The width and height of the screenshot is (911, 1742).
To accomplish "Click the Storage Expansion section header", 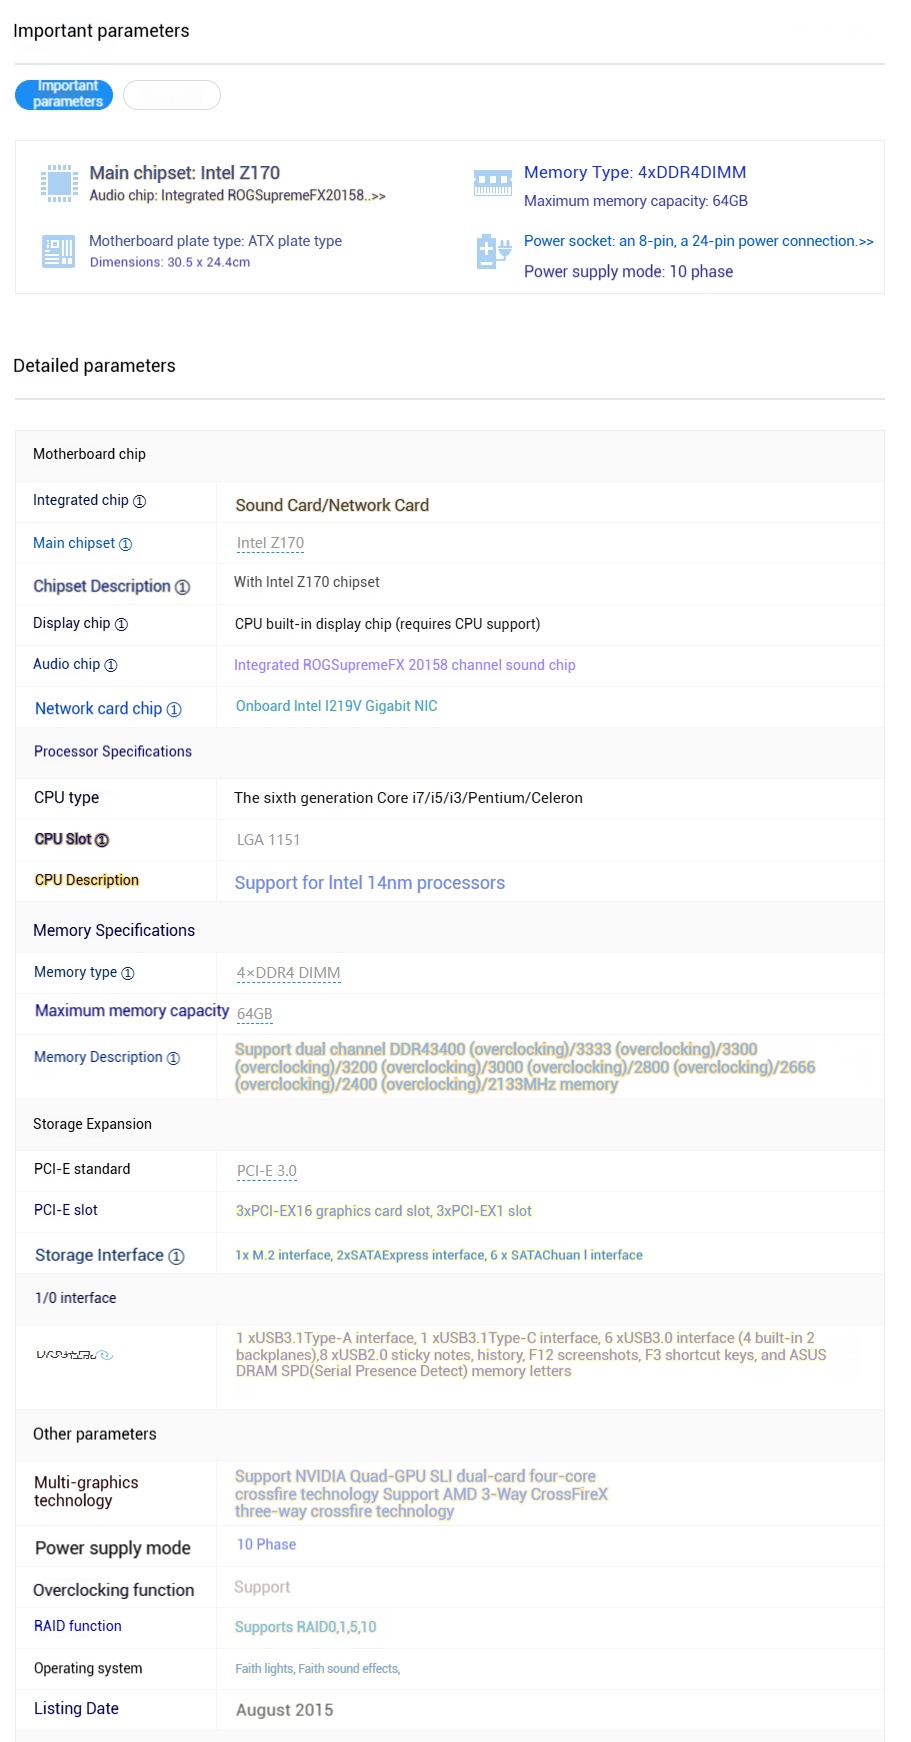I will [93, 1124].
